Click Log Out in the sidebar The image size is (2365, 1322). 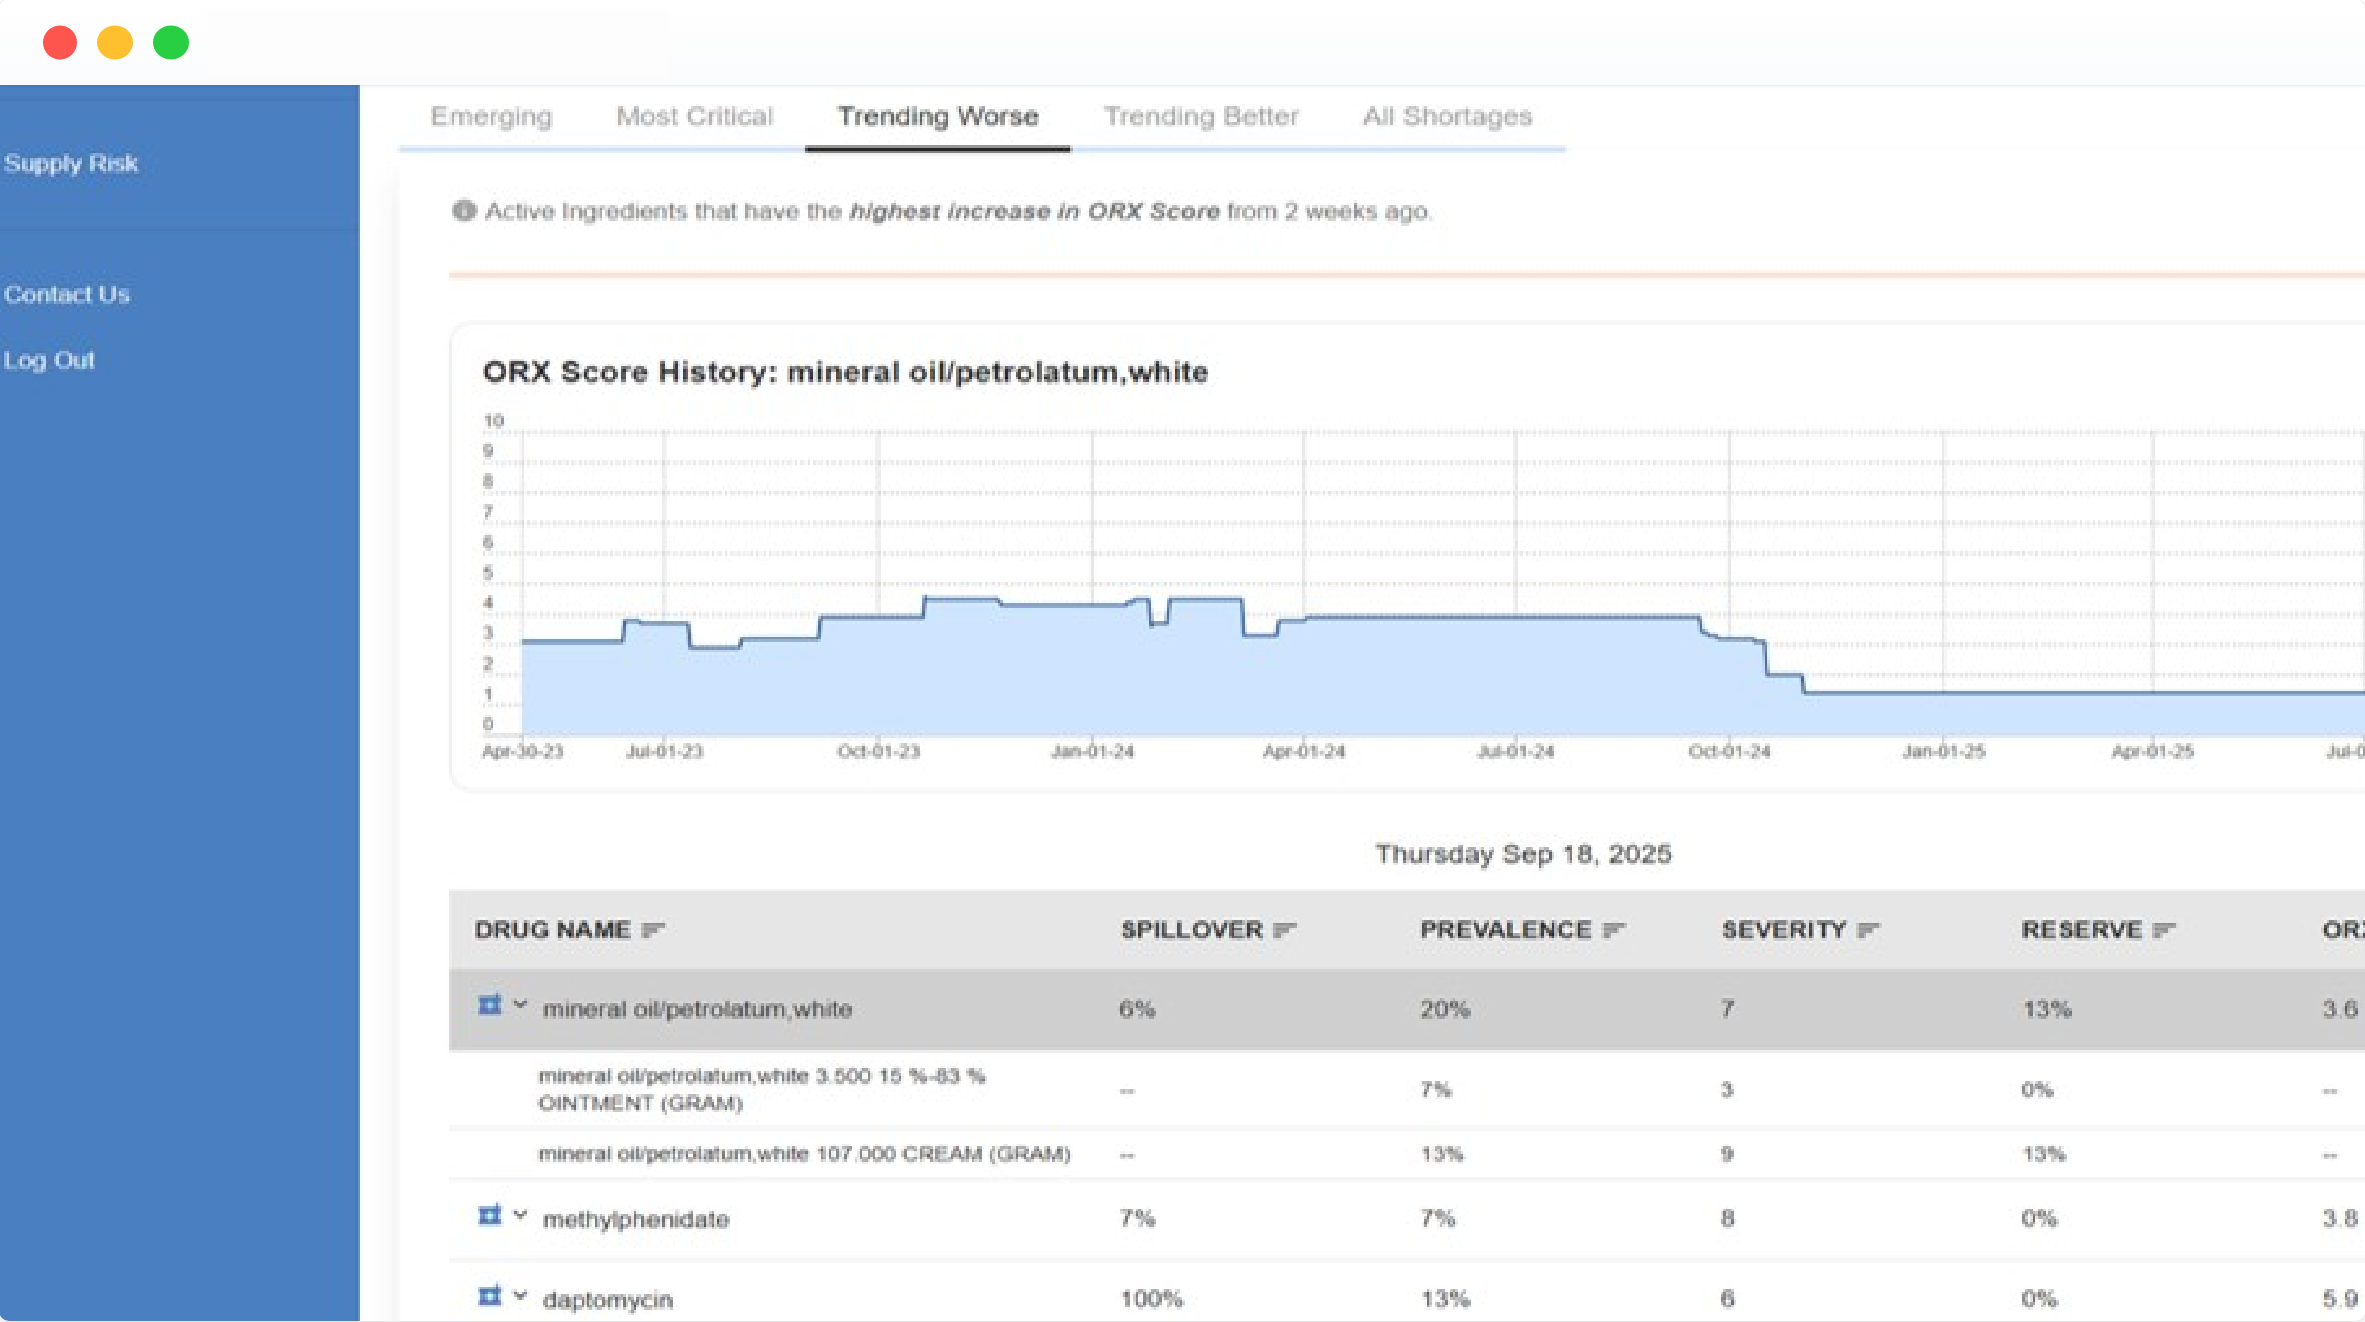tap(49, 360)
